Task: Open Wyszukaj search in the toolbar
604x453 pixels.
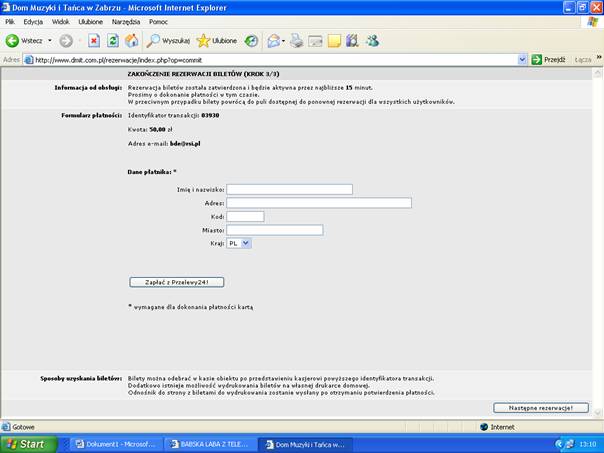Action: click(x=168, y=41)
